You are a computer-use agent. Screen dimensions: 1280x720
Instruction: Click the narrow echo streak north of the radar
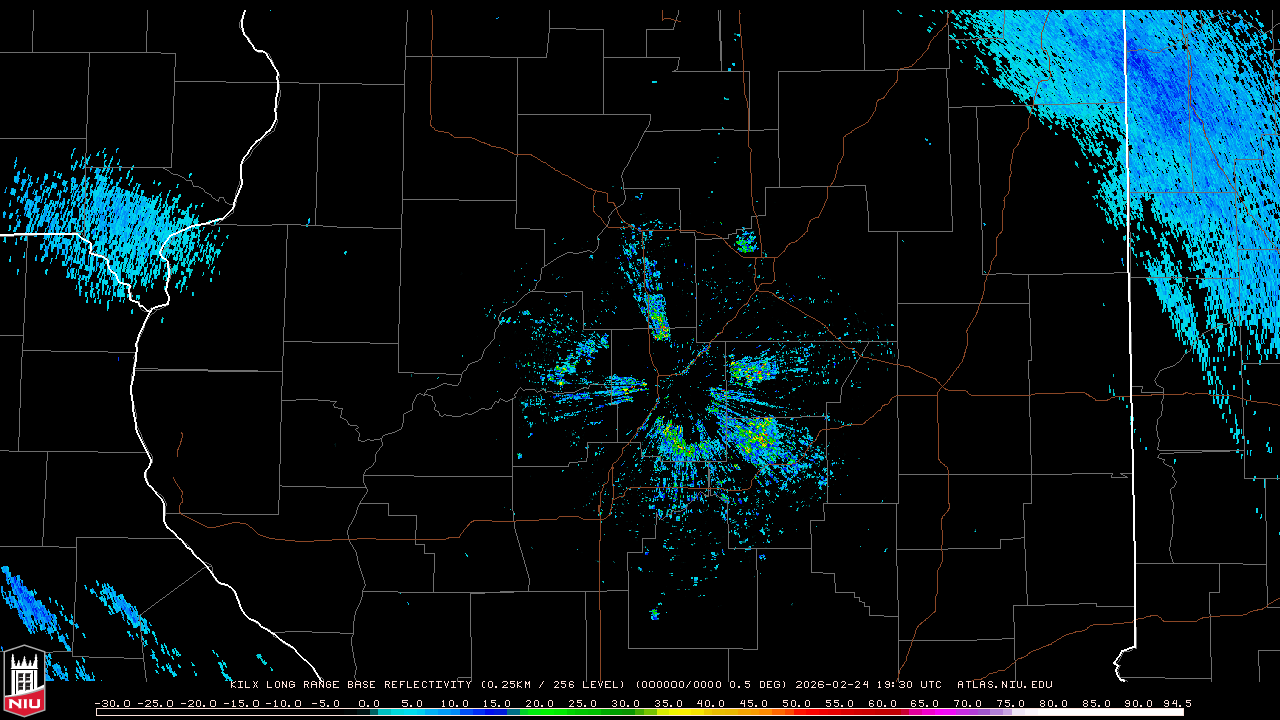coord(653,300)
